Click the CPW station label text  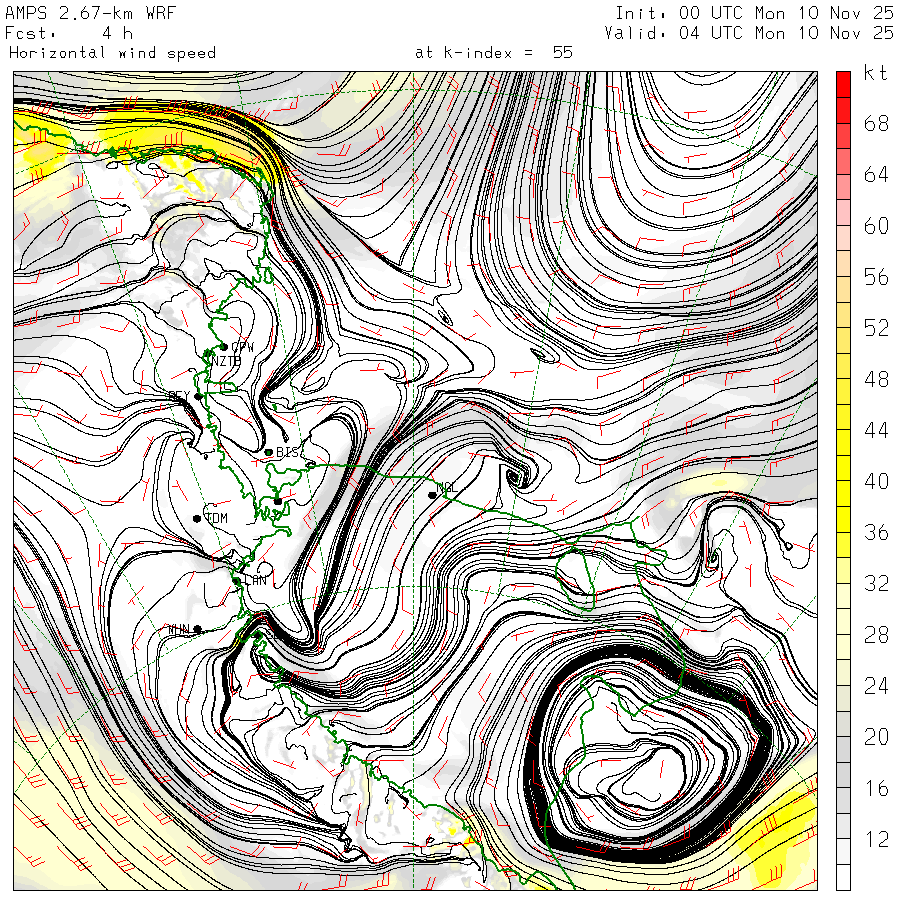[242, 347]
